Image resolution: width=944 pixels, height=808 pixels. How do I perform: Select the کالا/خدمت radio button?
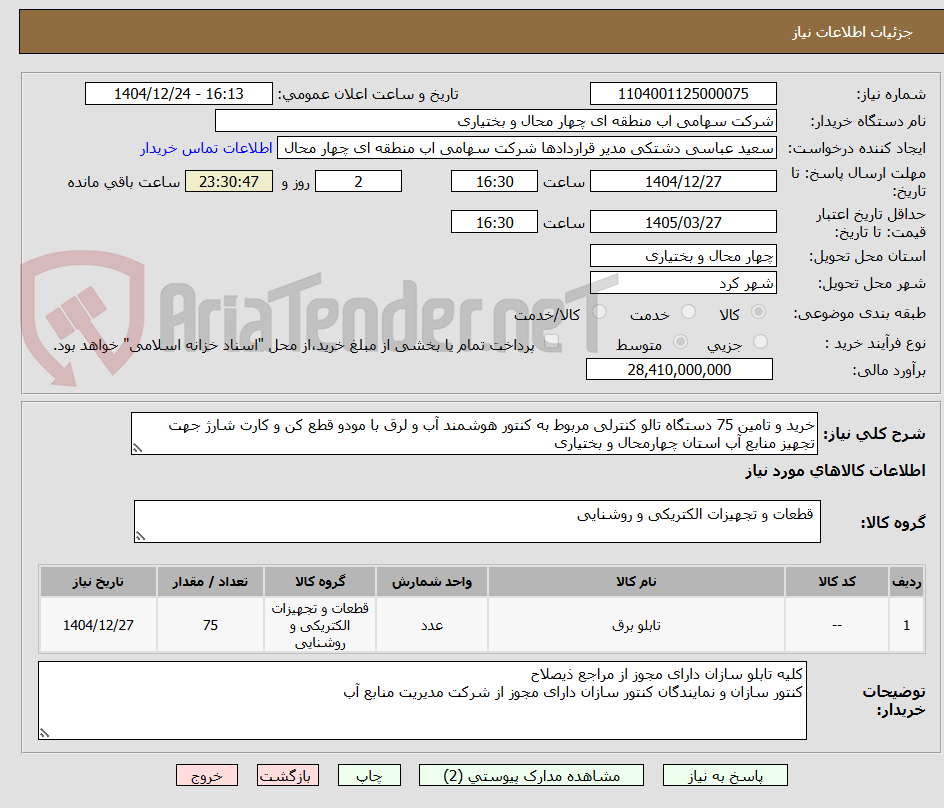pos(599,312)
